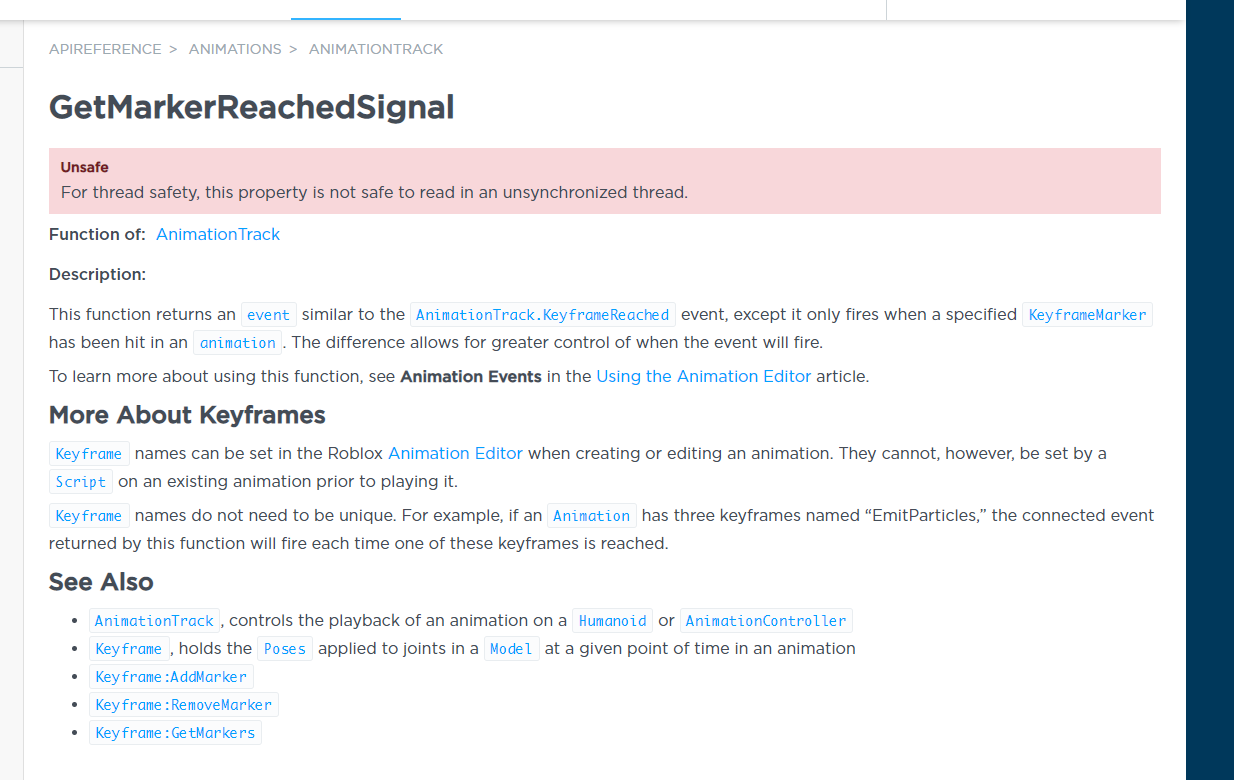1234x780 pixels.
Task: Open the Keyframe reference under More About Keyframes
Action: coord(89,453)
